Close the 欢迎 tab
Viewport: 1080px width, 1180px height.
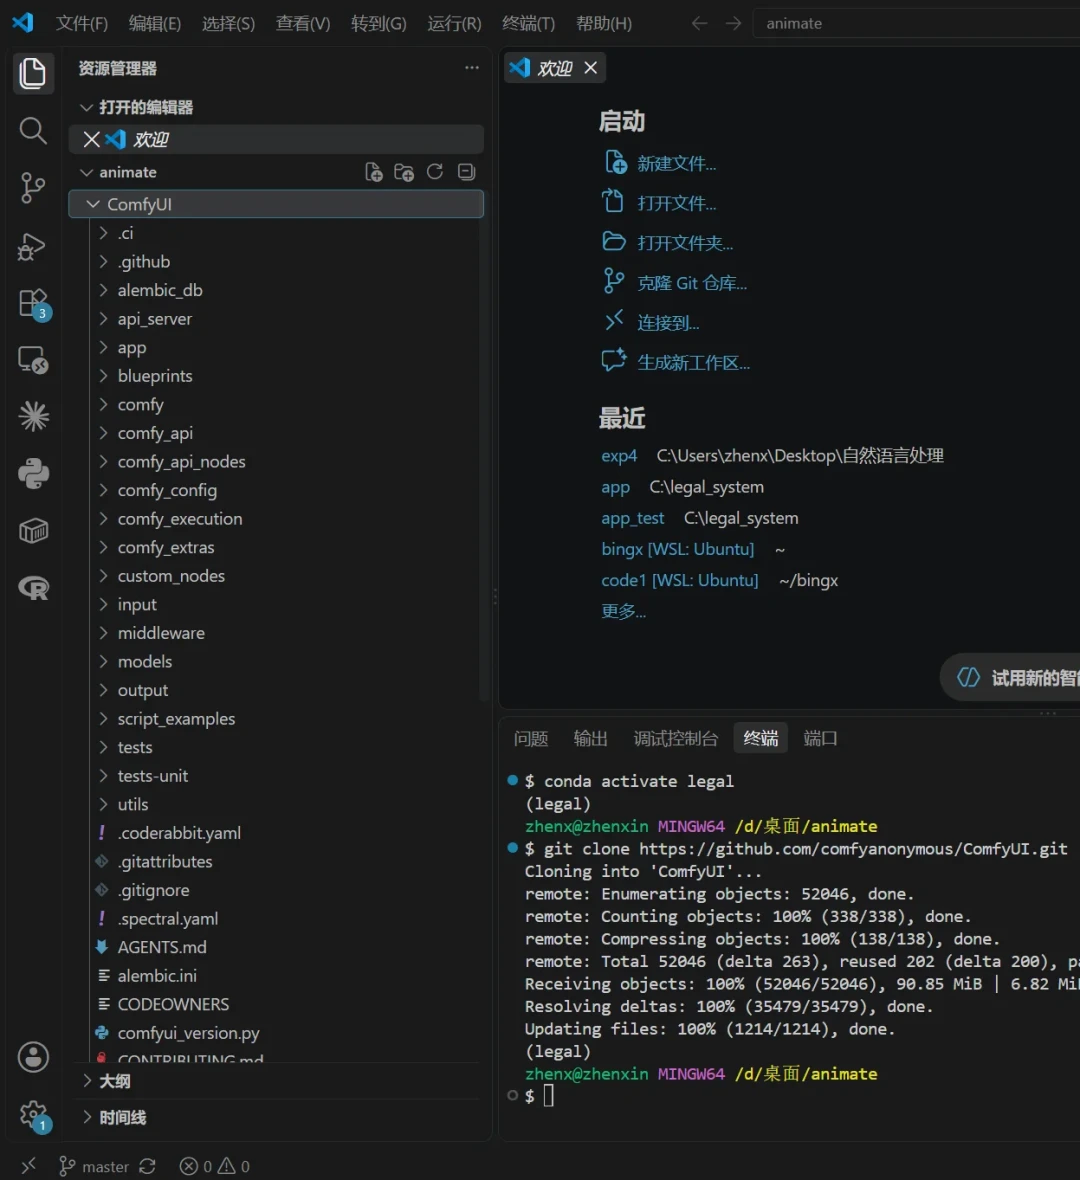[x=591, y=68]
